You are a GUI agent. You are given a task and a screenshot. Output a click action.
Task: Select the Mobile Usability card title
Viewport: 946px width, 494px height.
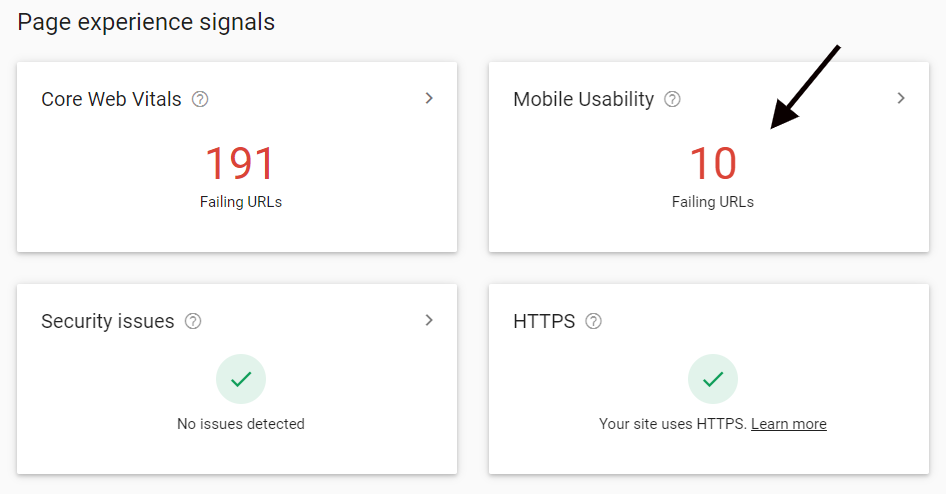pyautogui.click(x=583, y=99)
